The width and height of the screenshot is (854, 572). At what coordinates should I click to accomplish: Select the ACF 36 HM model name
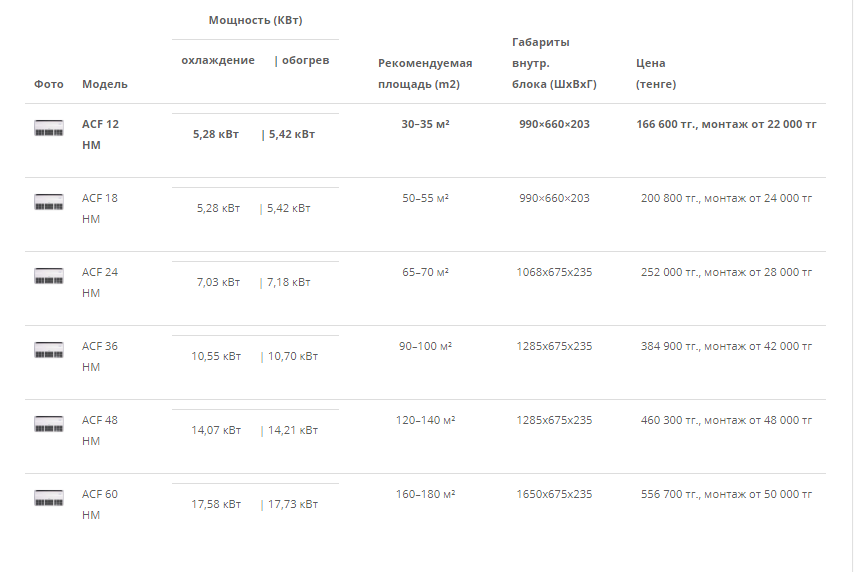pyautogui.click(x=100, y=356)
